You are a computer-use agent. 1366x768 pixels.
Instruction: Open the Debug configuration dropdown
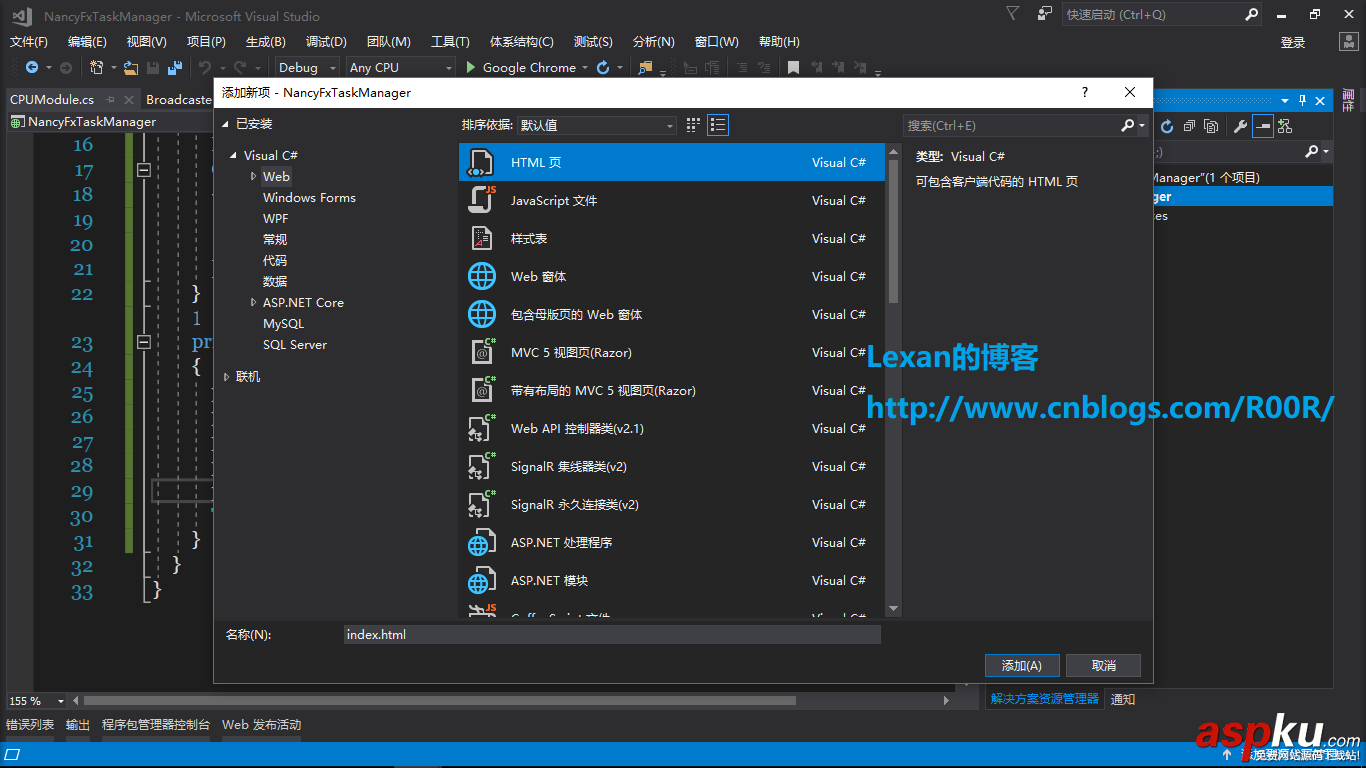309,68
